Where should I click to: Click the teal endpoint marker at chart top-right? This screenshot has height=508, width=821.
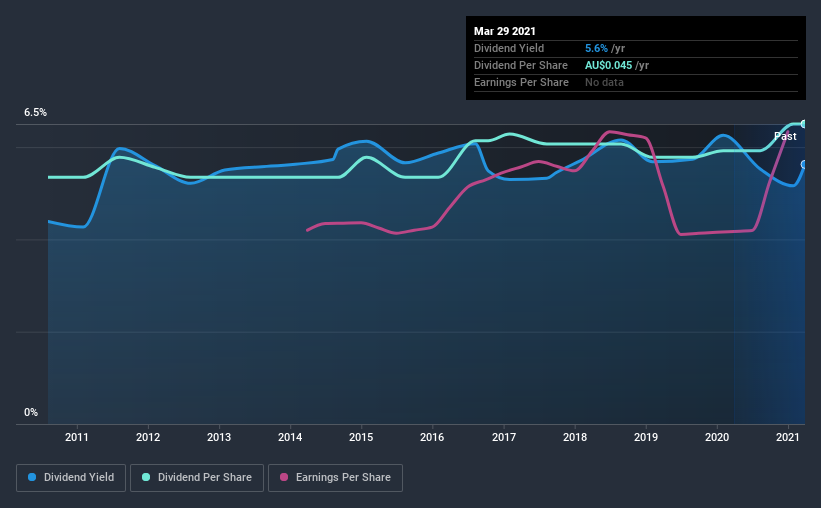point(803,124)
